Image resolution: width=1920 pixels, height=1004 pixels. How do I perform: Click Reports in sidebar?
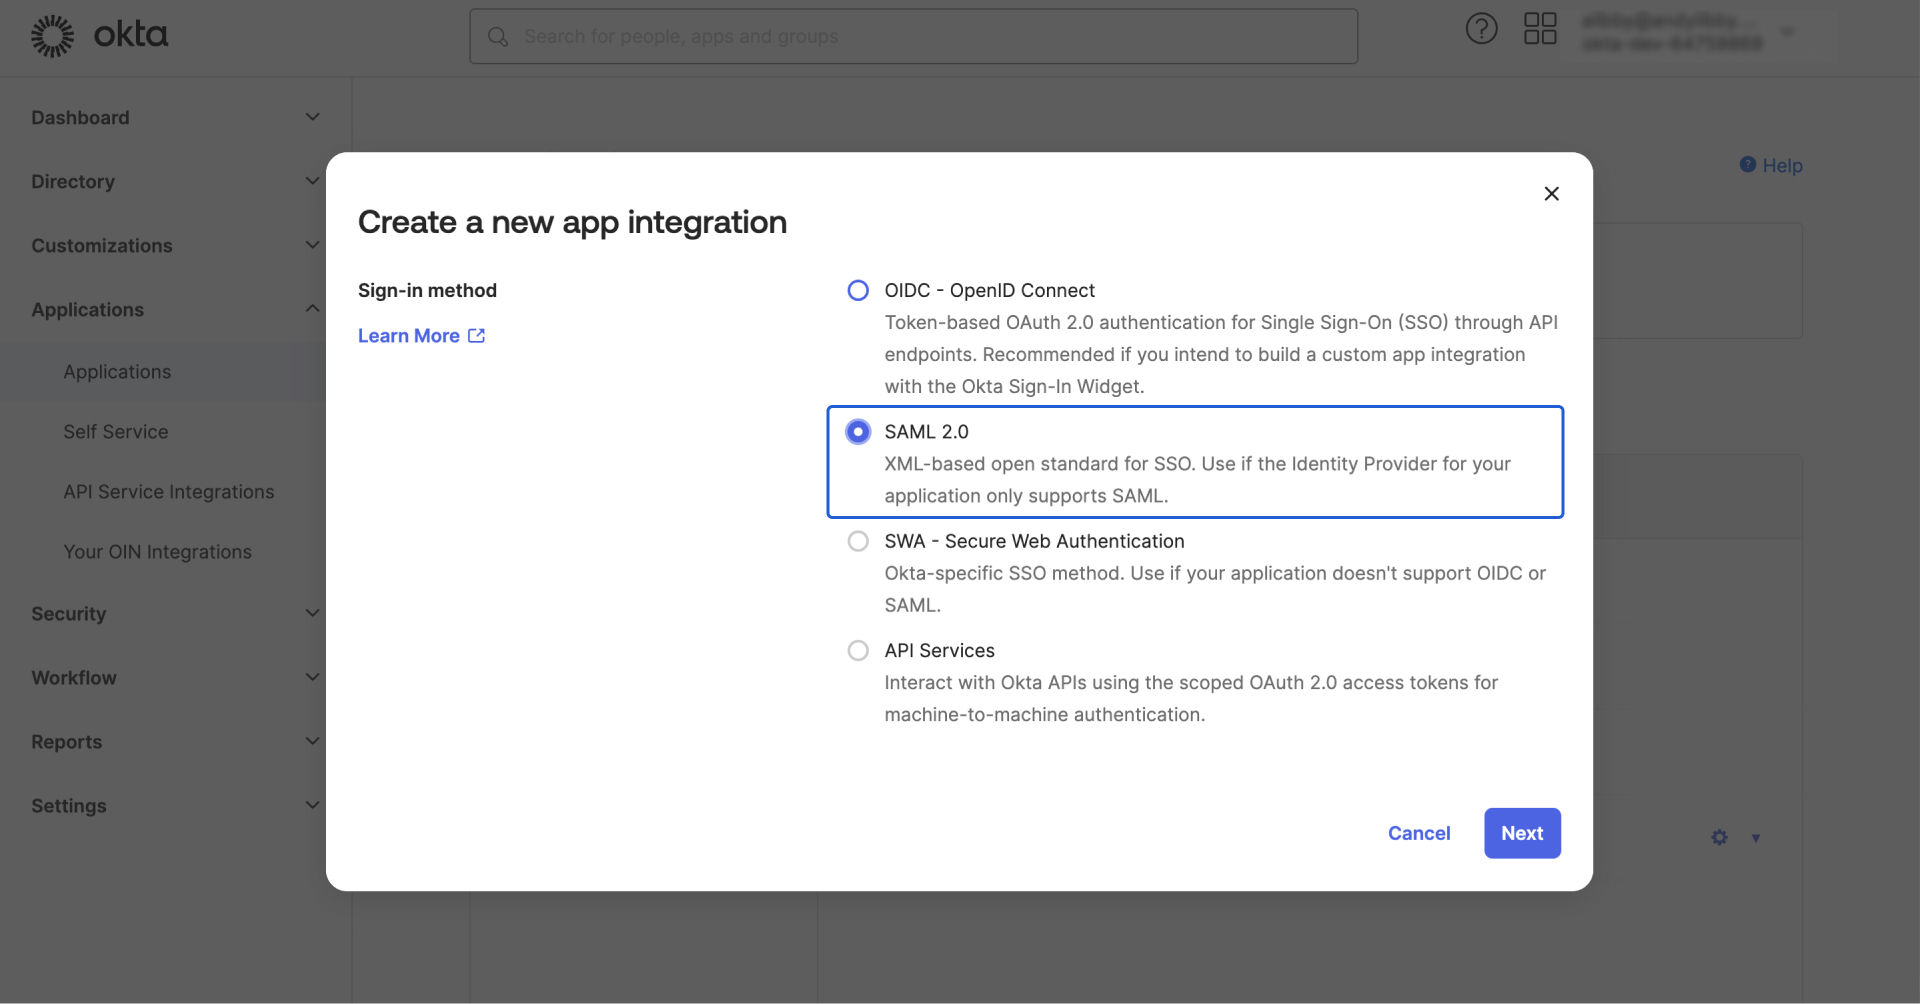67,742
